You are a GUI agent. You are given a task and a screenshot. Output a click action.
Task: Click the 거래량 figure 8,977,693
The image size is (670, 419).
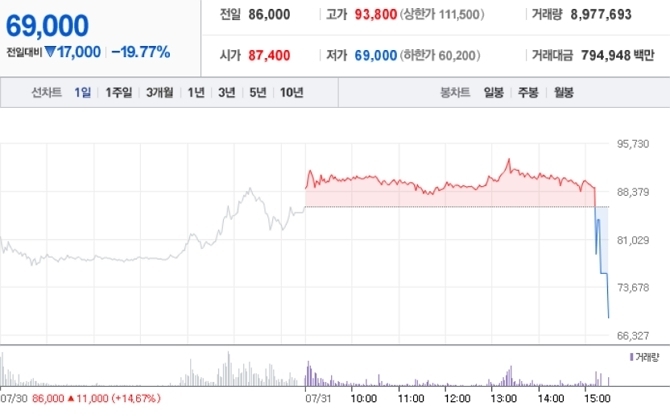point(619,16)
